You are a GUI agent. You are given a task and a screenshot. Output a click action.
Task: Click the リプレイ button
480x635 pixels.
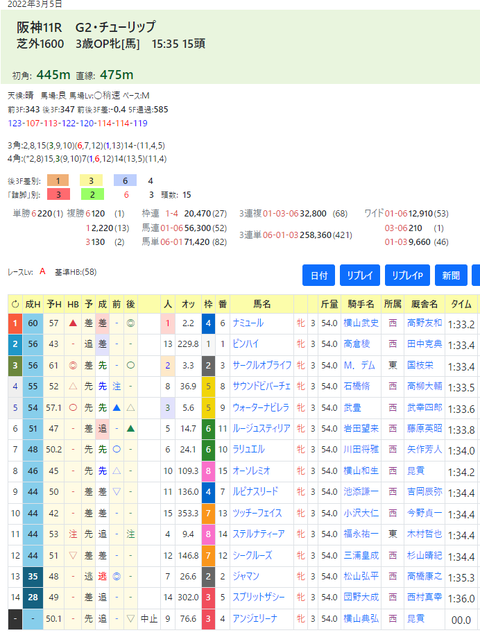[x=359, y=275]
